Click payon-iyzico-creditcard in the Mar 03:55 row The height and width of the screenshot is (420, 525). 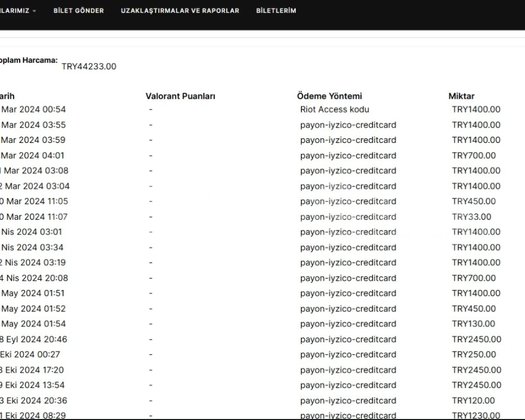tap(348, 125)
